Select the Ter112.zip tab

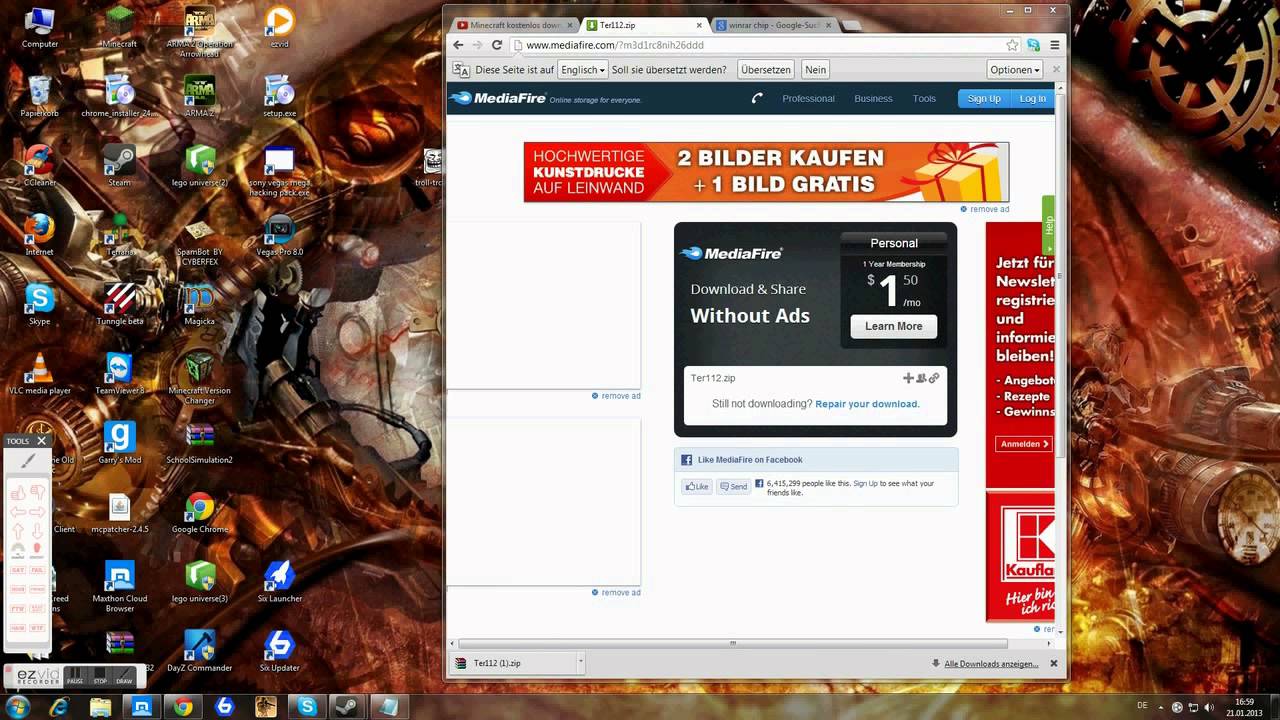[x=645, y=24]
